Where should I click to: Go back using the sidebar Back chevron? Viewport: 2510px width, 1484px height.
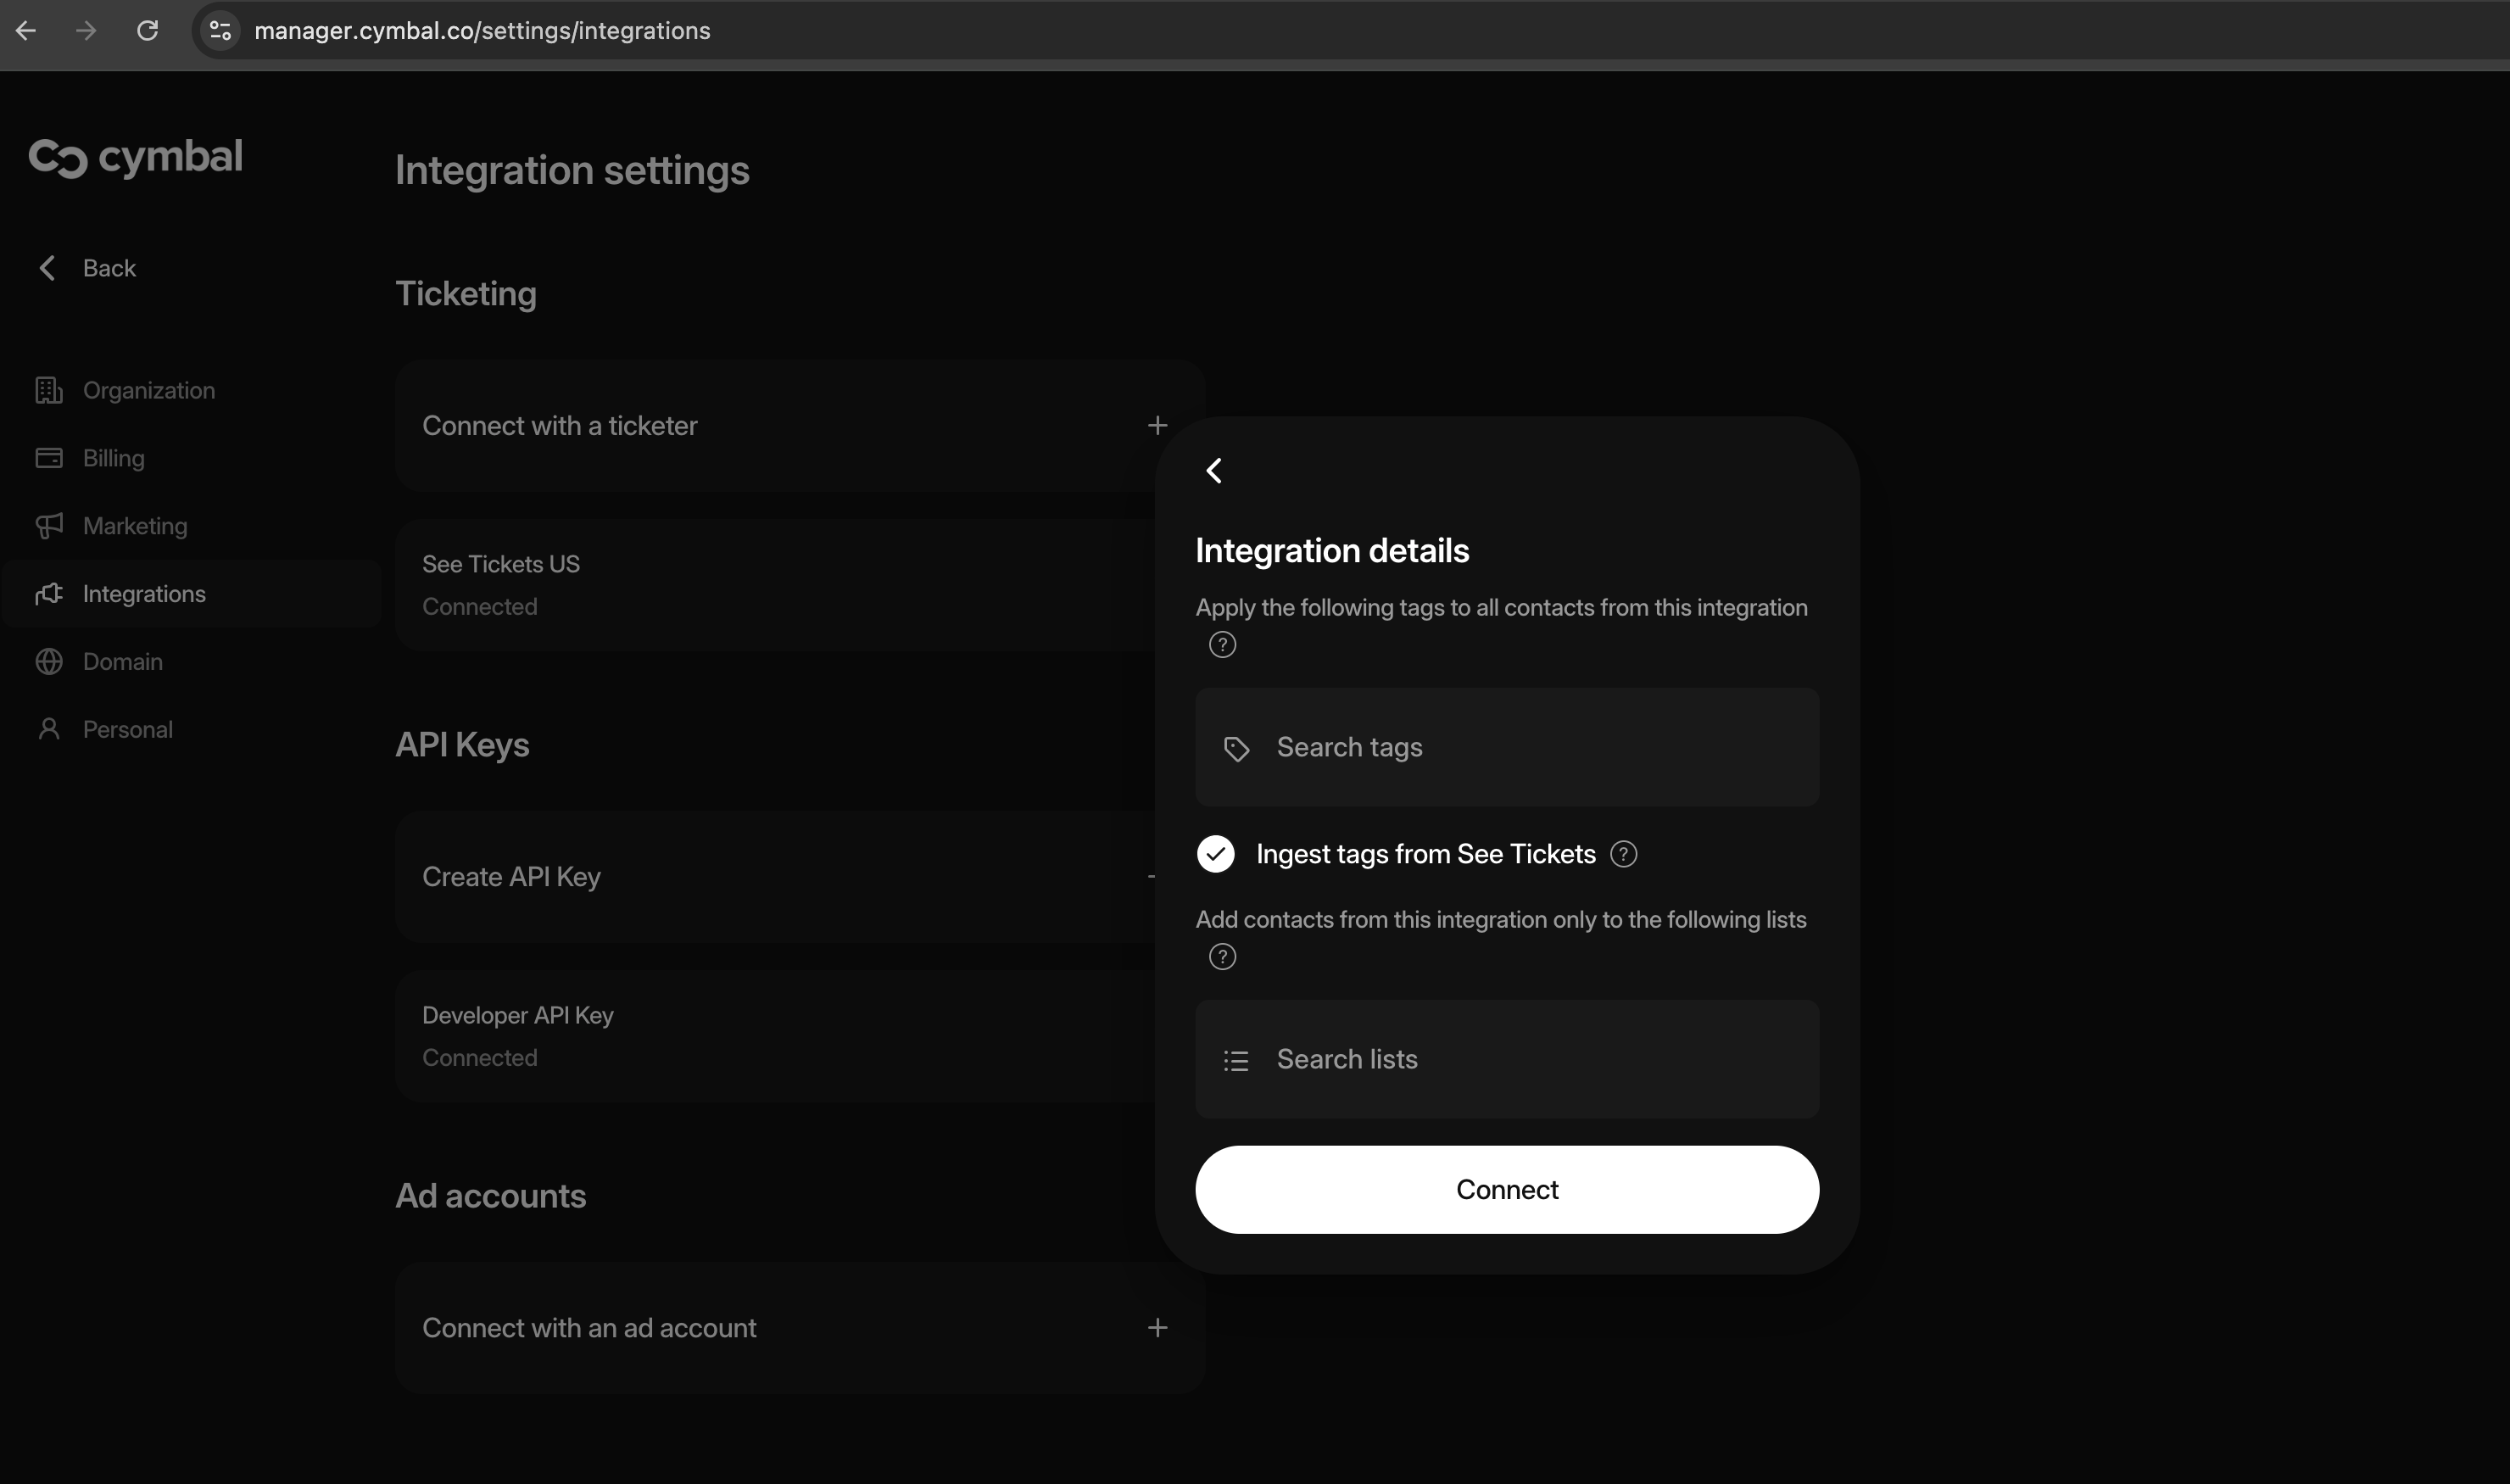[47, 268]
